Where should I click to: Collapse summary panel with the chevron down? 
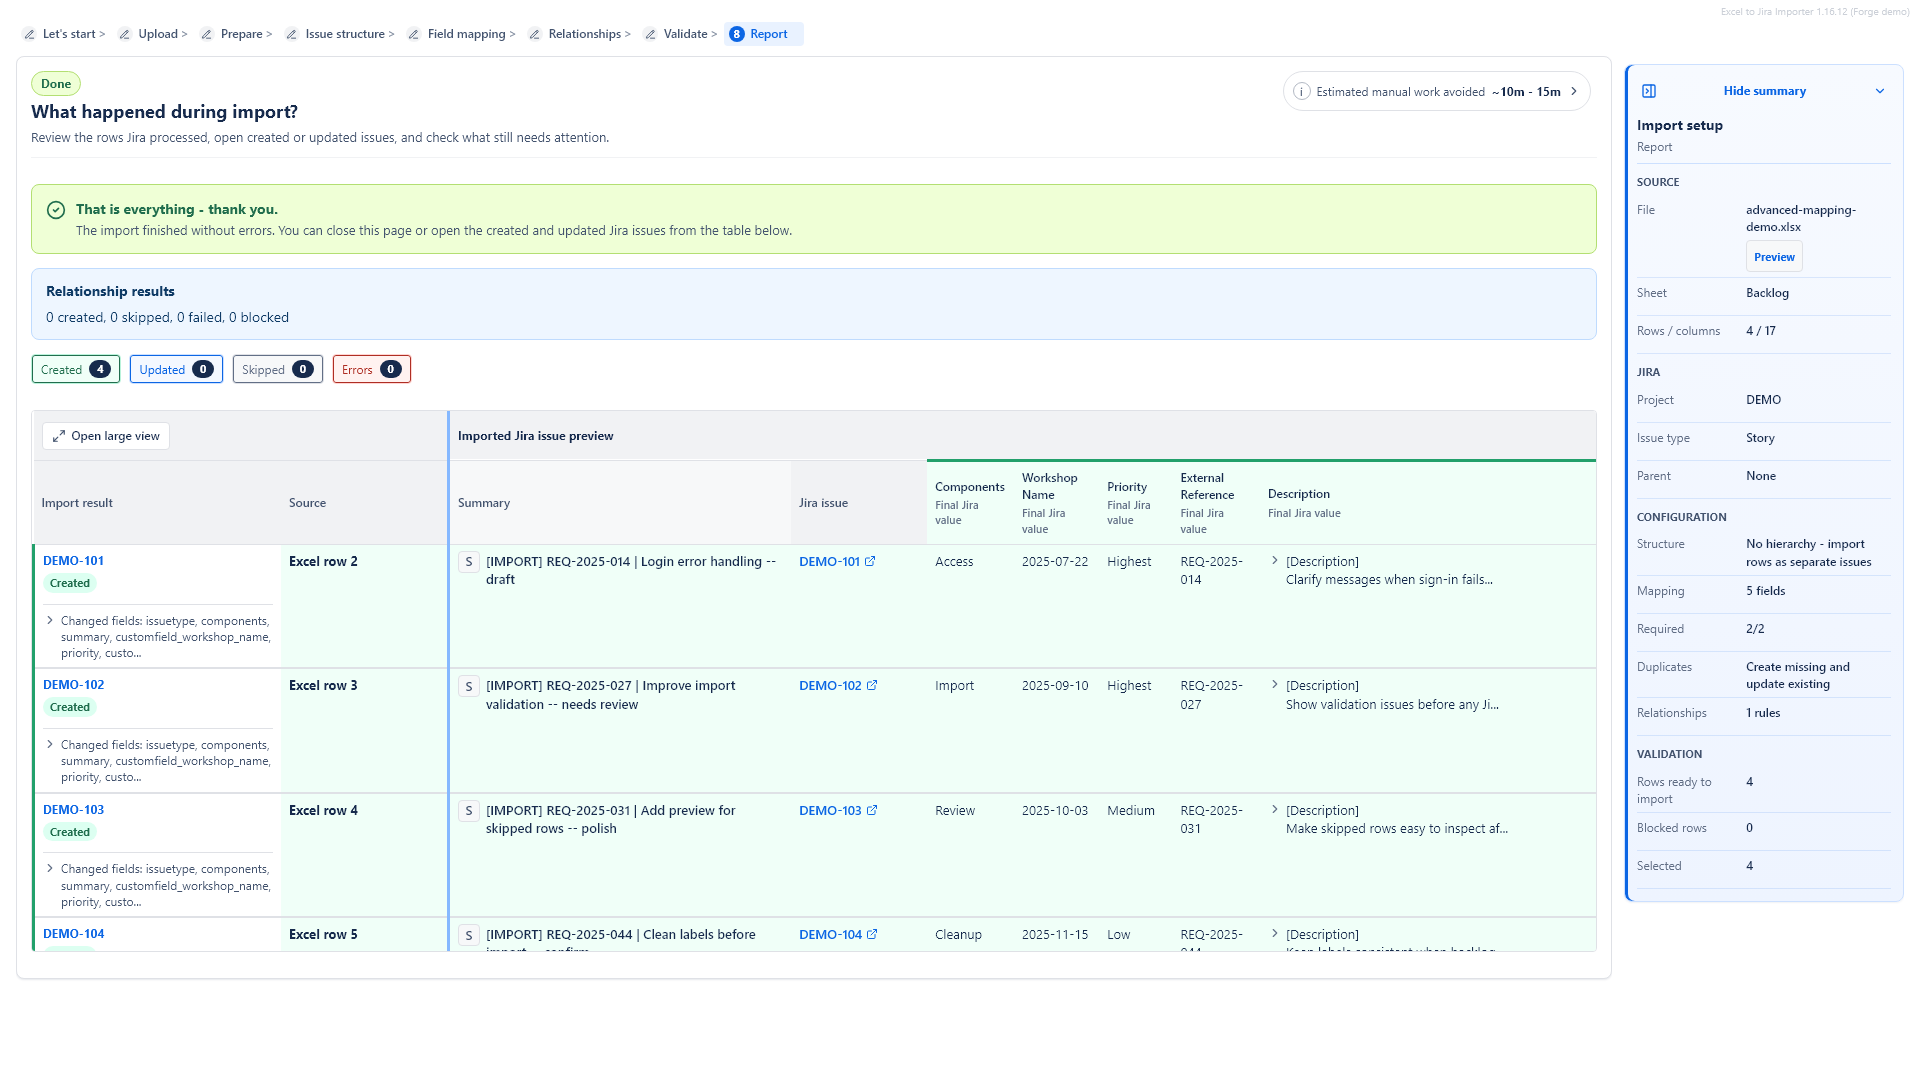pos(1880,91)
